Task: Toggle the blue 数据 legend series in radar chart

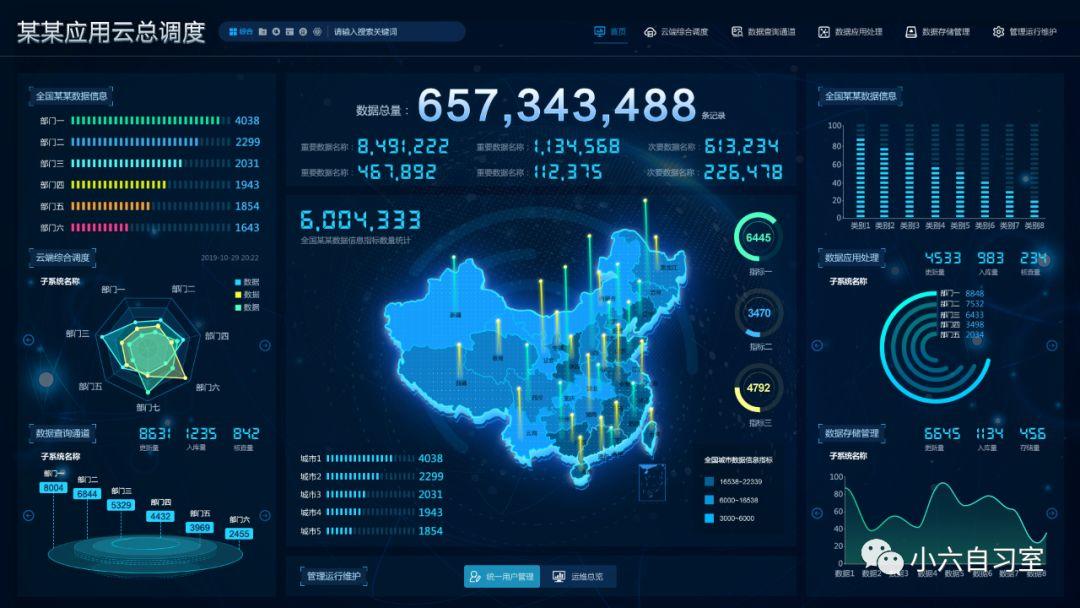Action: pyautogui.click(x=237, y=282)
